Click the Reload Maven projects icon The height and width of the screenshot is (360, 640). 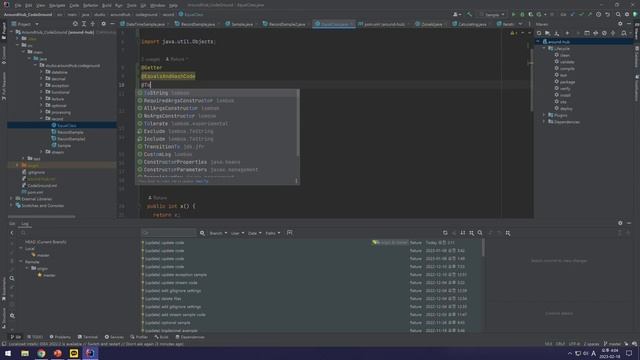click(539, 33)
